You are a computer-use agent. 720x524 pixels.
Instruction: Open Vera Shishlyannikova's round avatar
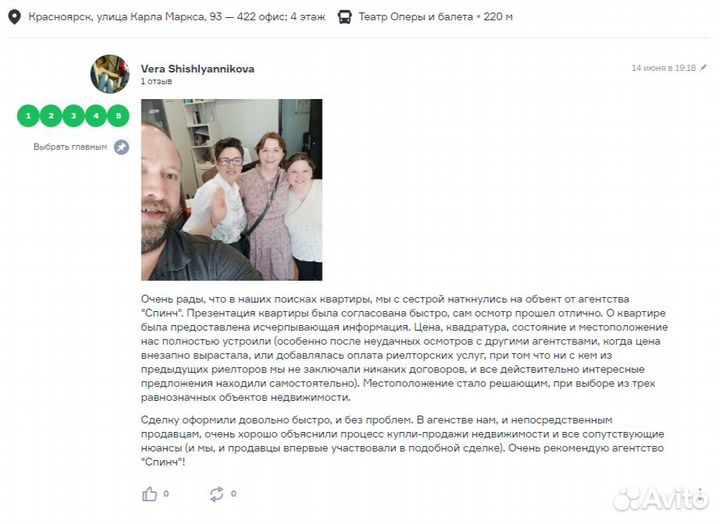tap(110, 74)
